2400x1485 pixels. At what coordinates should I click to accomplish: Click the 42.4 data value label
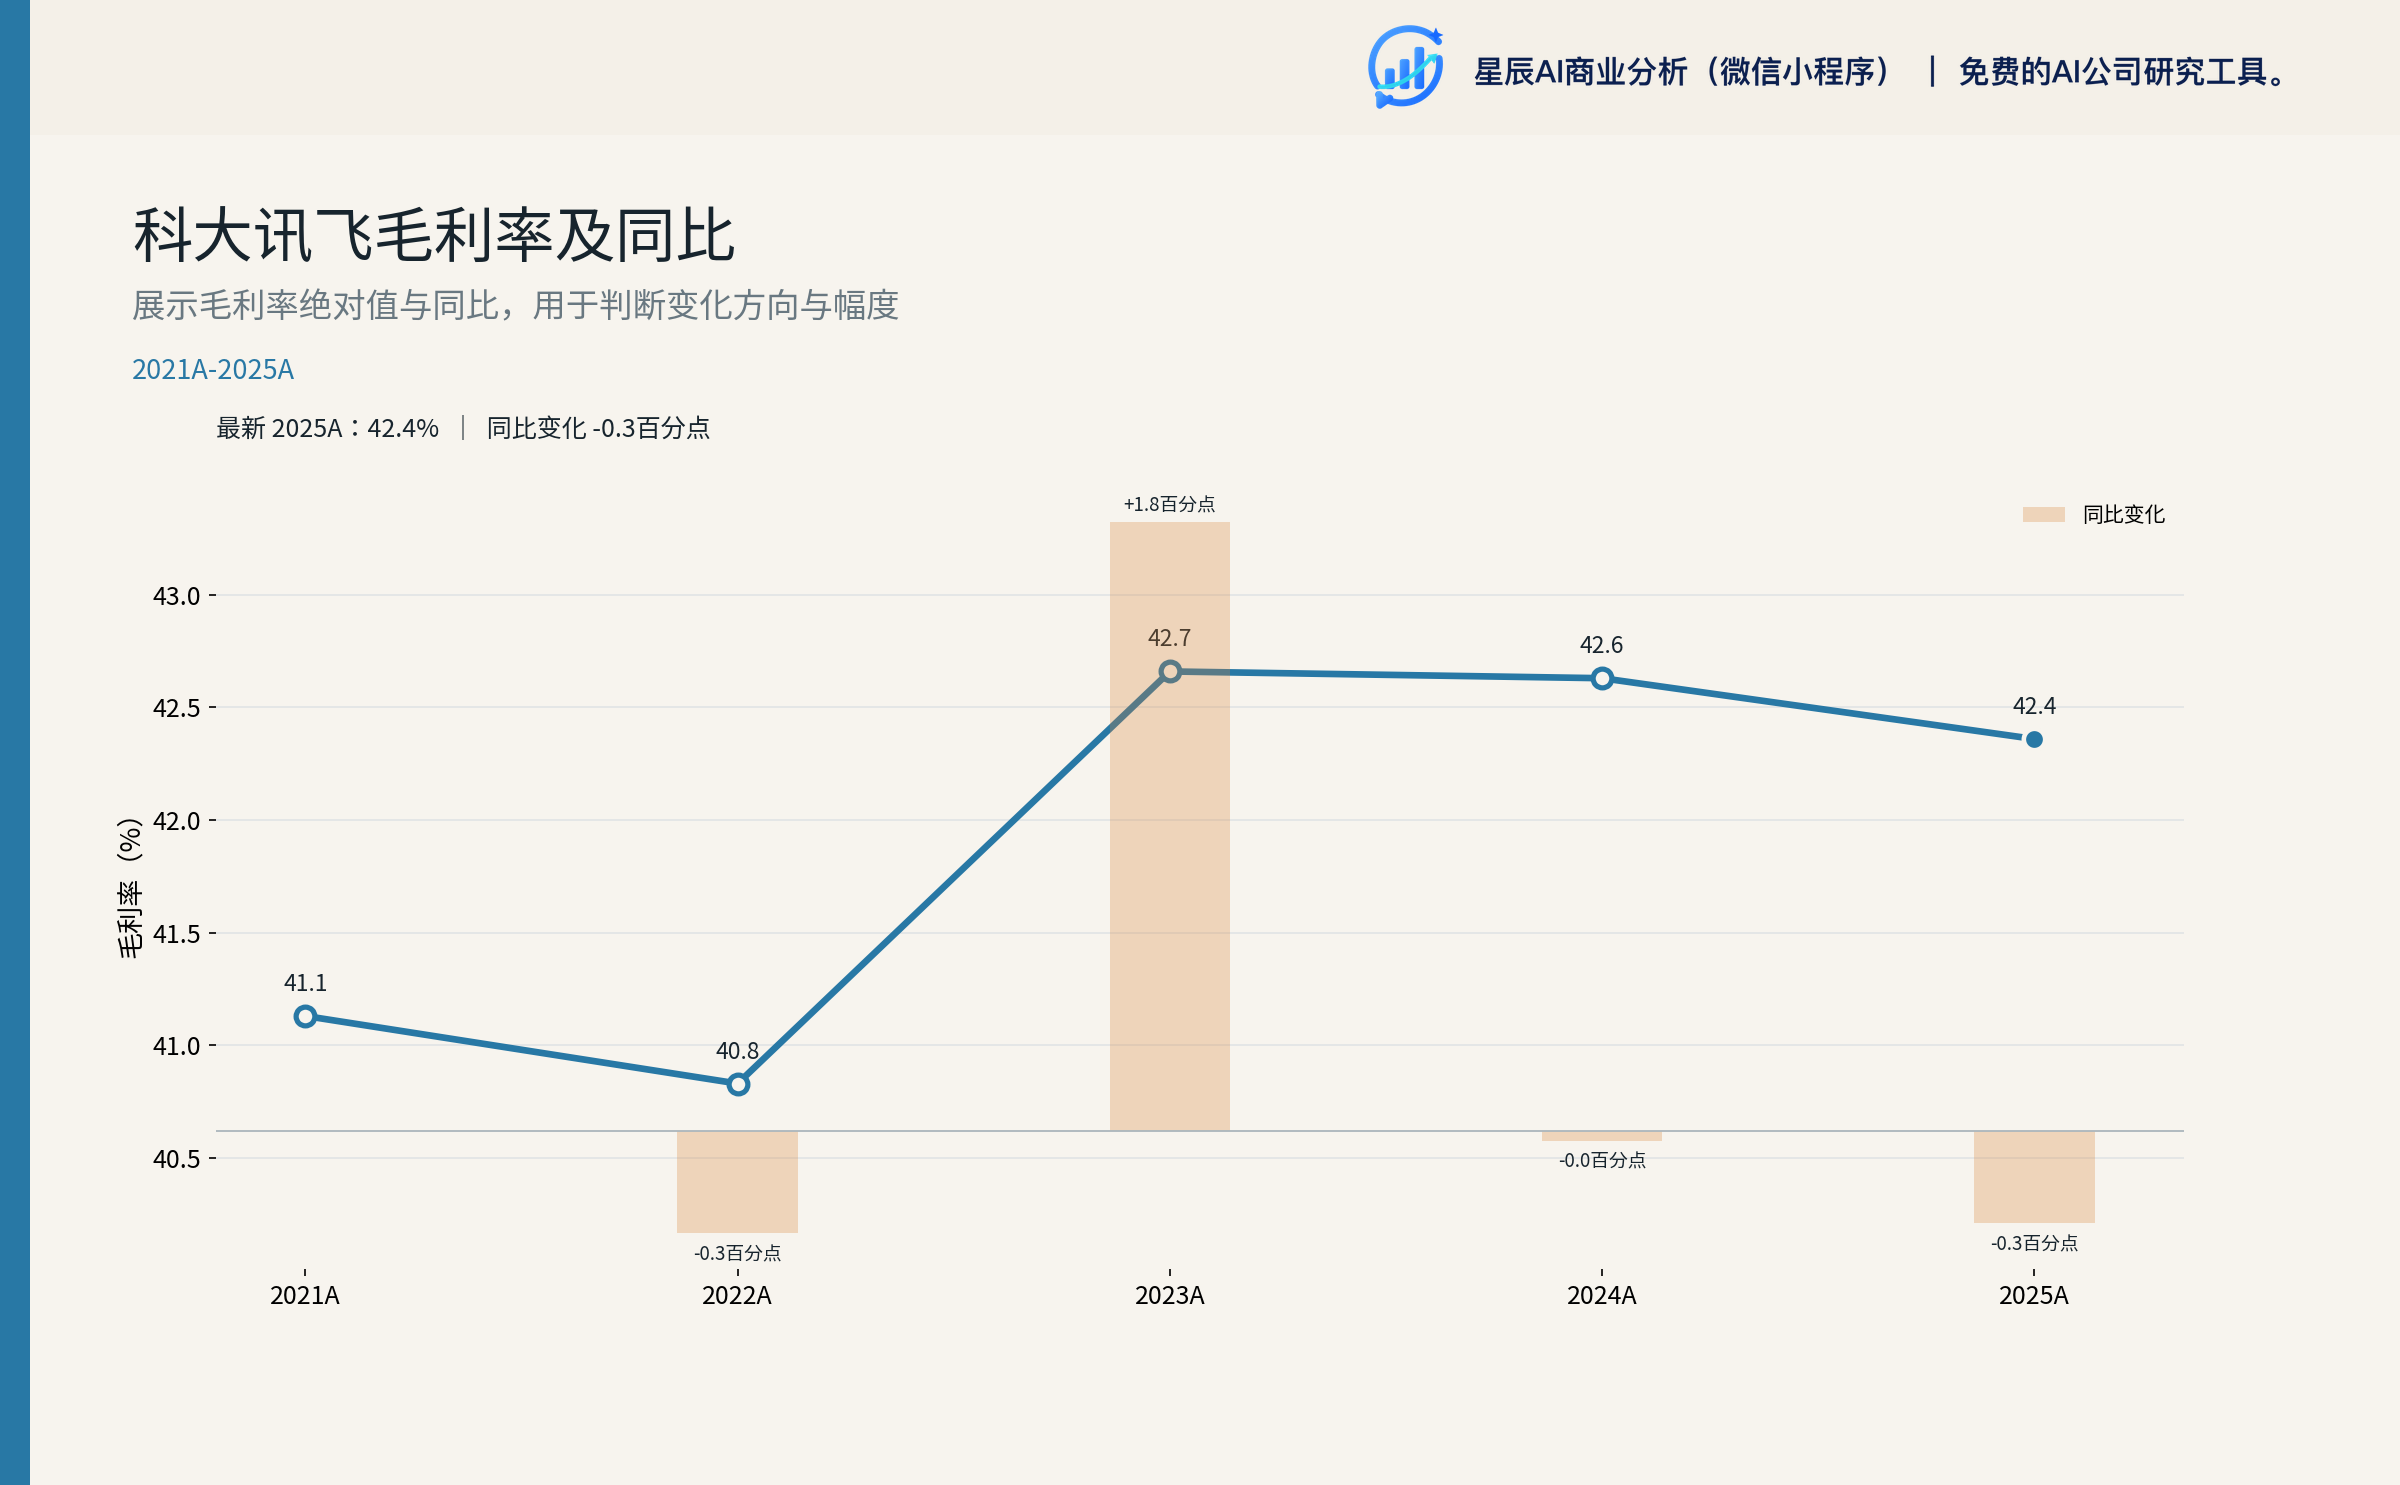point(2034,706)
